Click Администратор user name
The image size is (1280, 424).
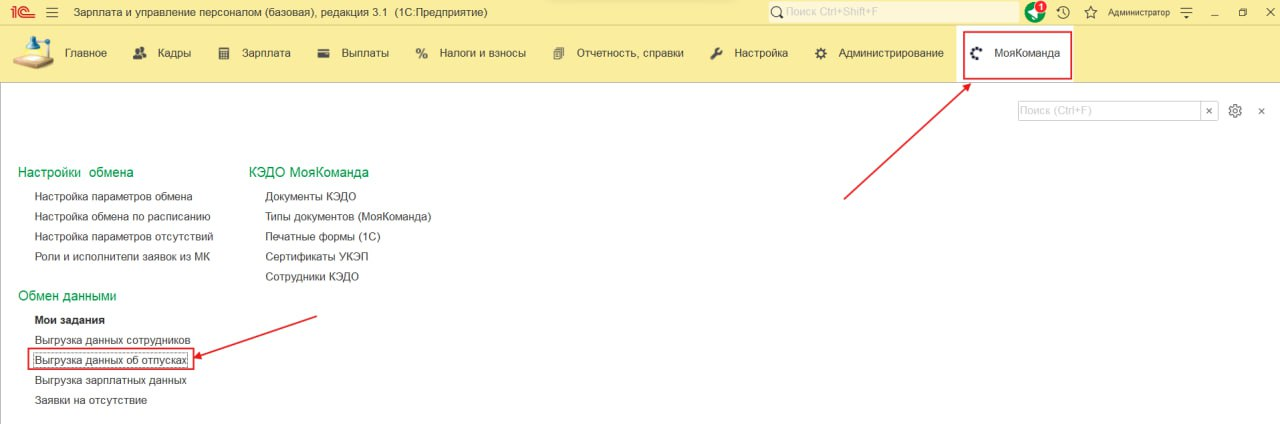1138,12
